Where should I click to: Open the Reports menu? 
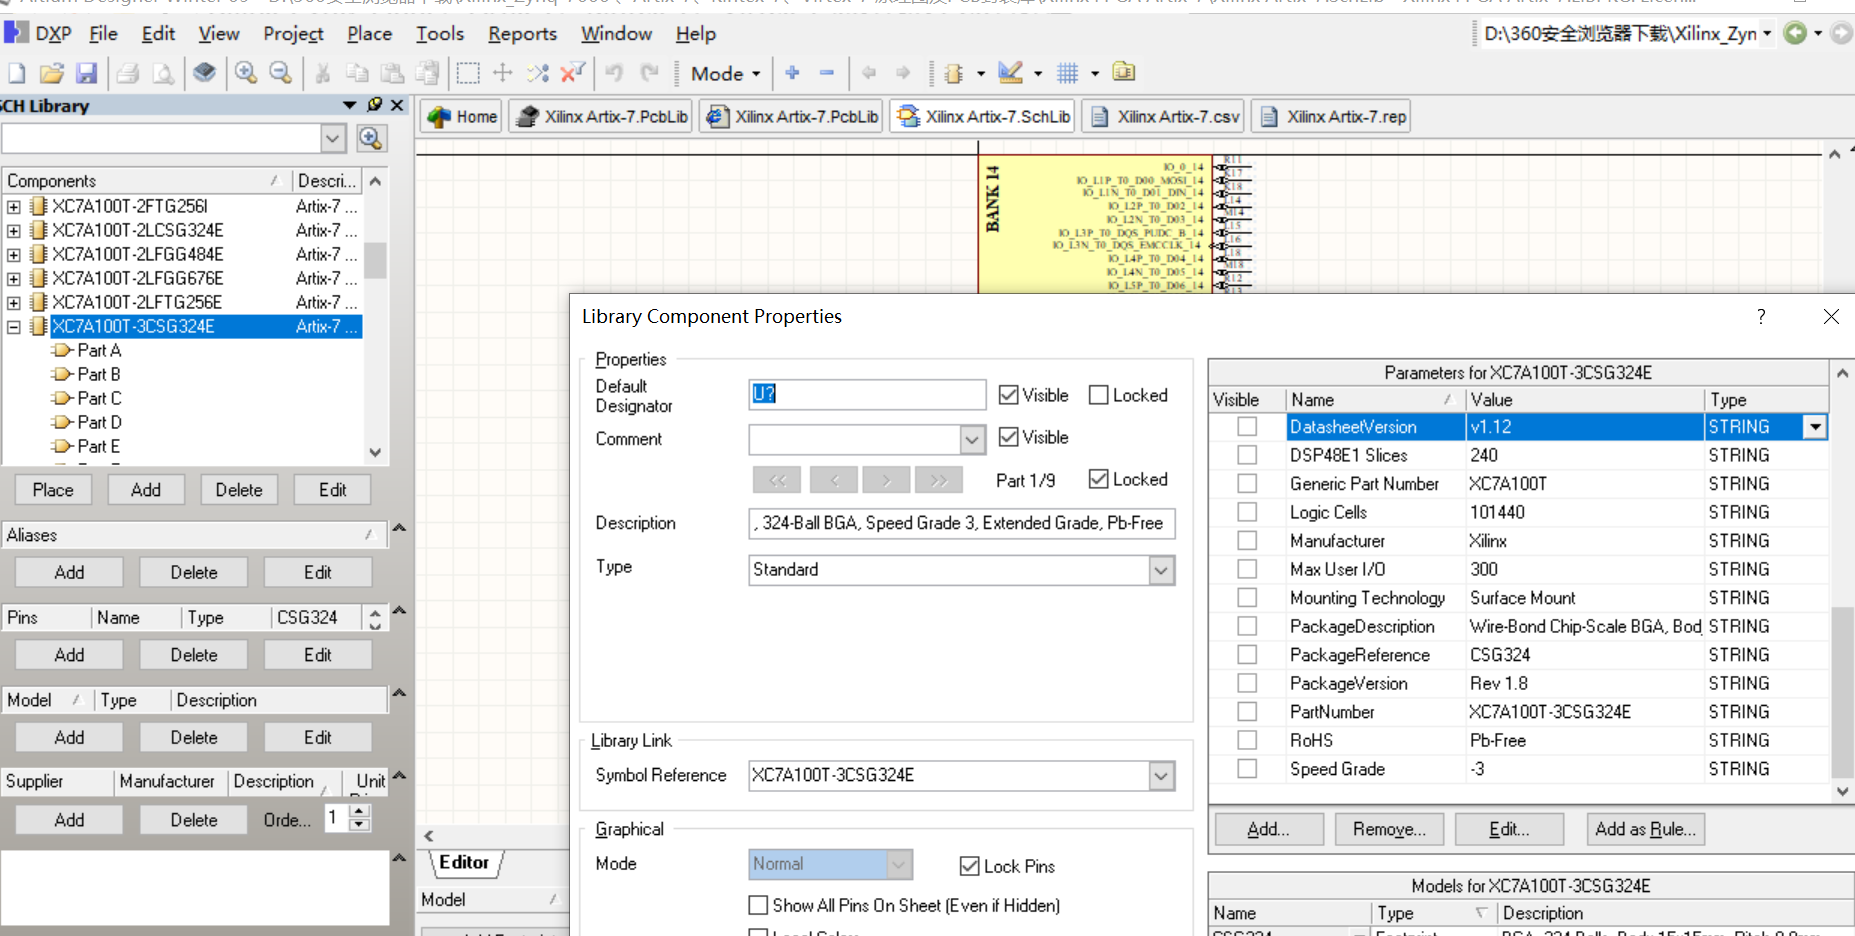pyautogui.click(x=522, y=33)
